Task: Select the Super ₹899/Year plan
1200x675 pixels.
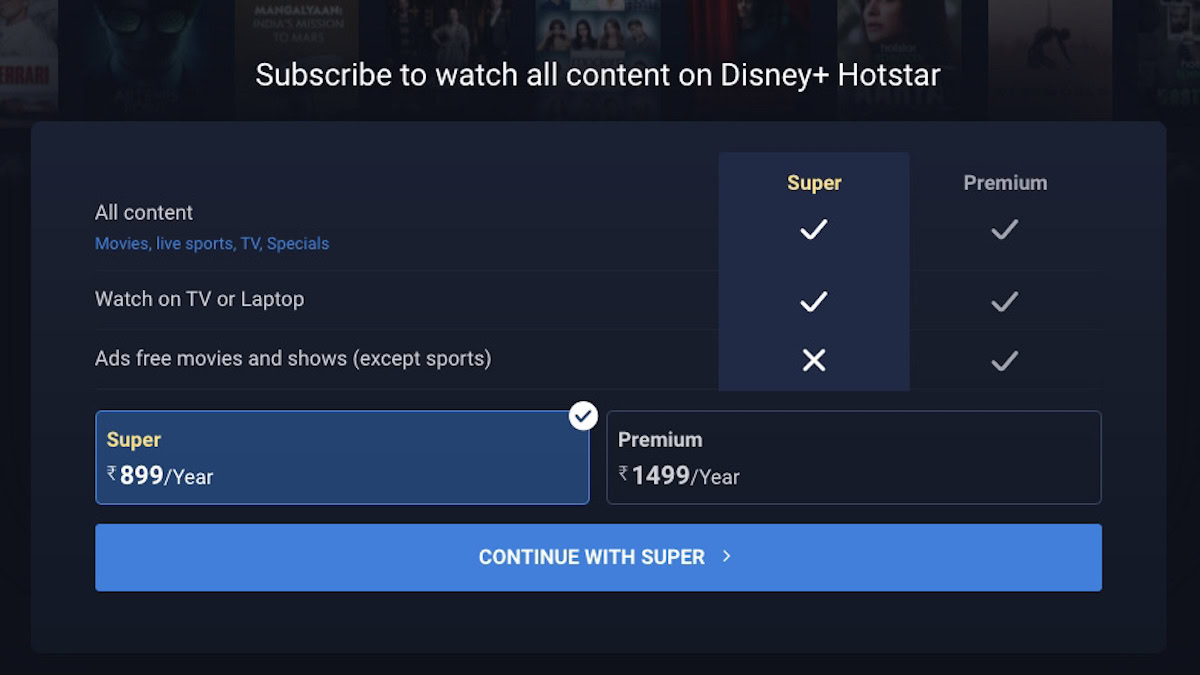Action: [342, 458]
